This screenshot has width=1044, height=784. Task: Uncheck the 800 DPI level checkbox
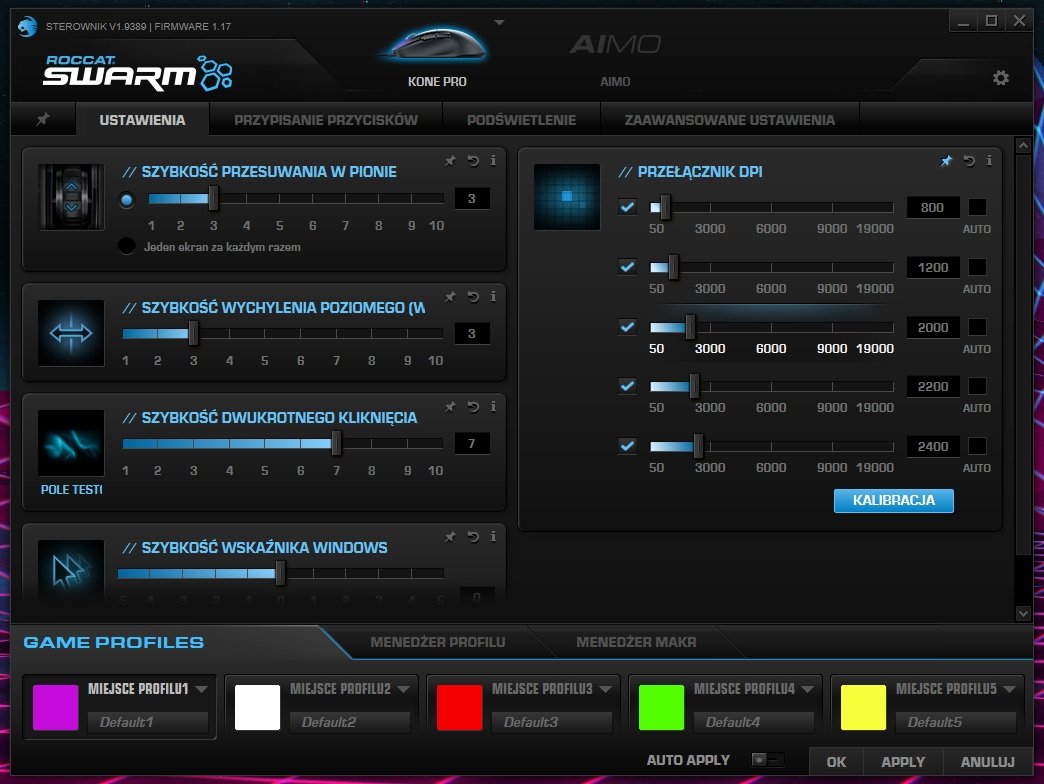[x=627, y=207]
